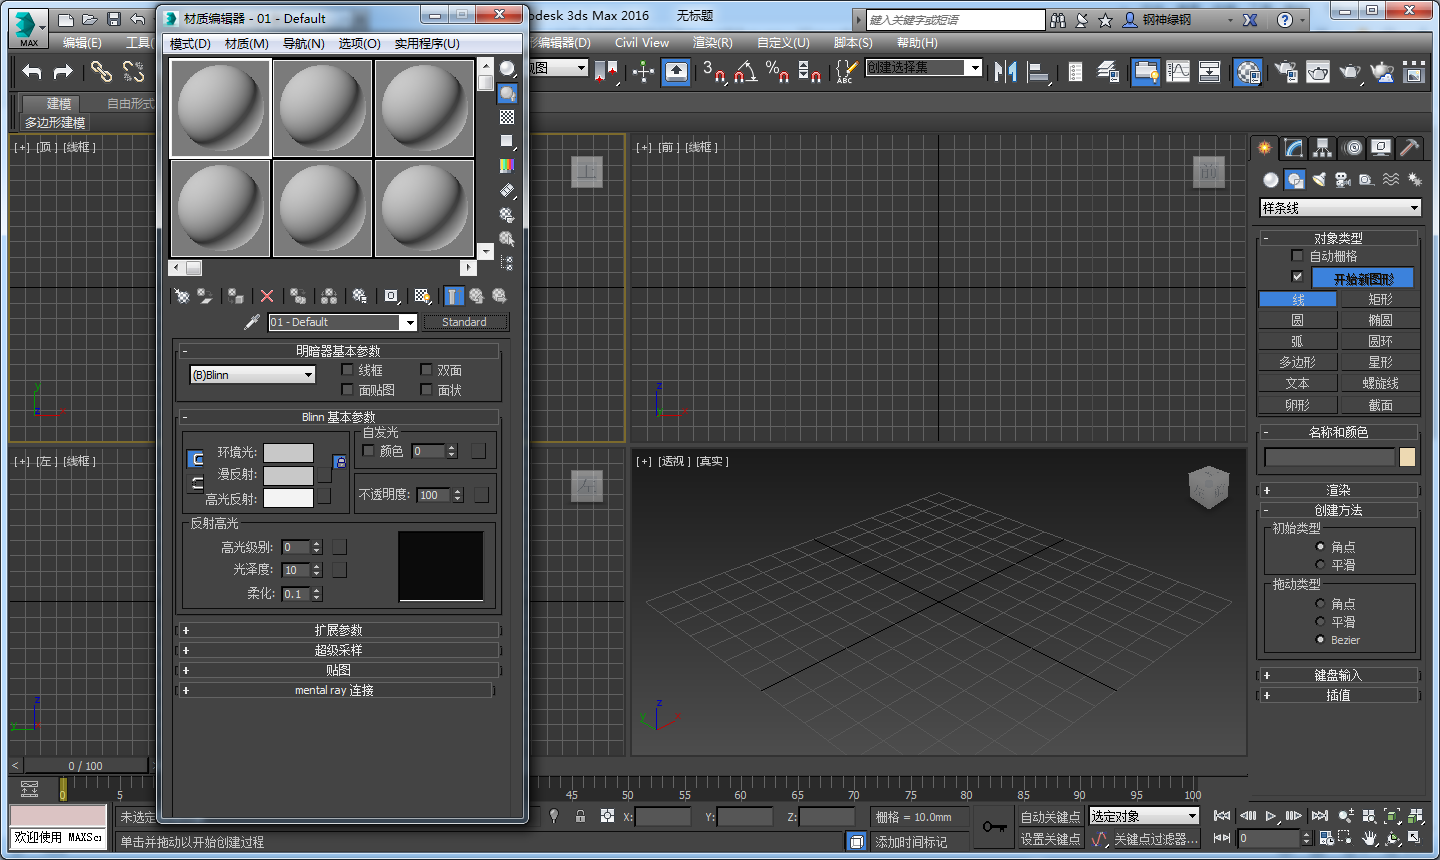
Task: Enable self-illumination 颜色 checkbox
Action: coord(368,451)
